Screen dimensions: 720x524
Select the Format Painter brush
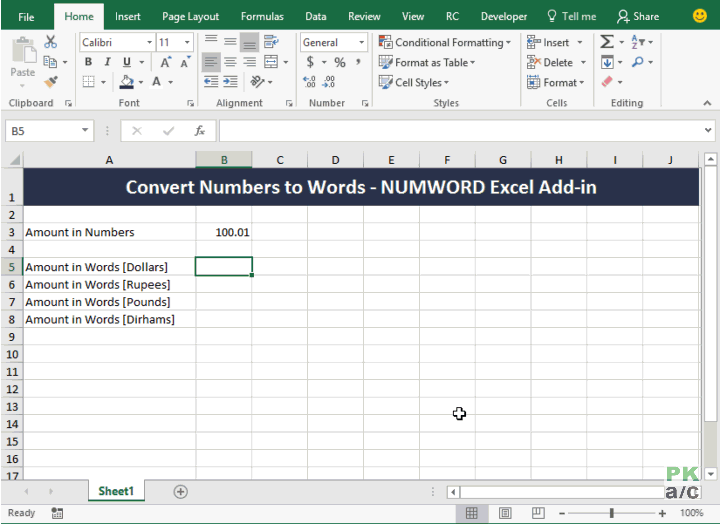tap(51, 82)
